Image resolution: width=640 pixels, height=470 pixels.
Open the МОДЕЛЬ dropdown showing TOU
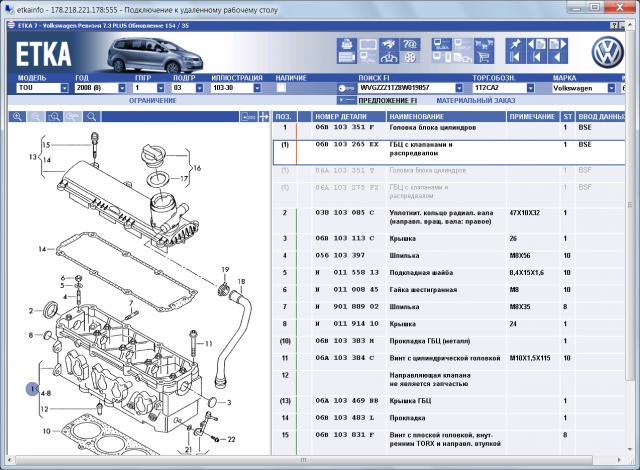point(64,88)
